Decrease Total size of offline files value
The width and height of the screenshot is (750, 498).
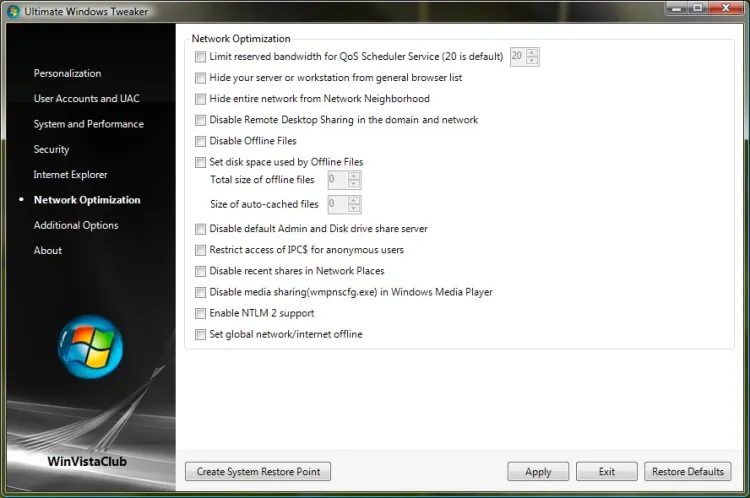click(x=353, y=184)
